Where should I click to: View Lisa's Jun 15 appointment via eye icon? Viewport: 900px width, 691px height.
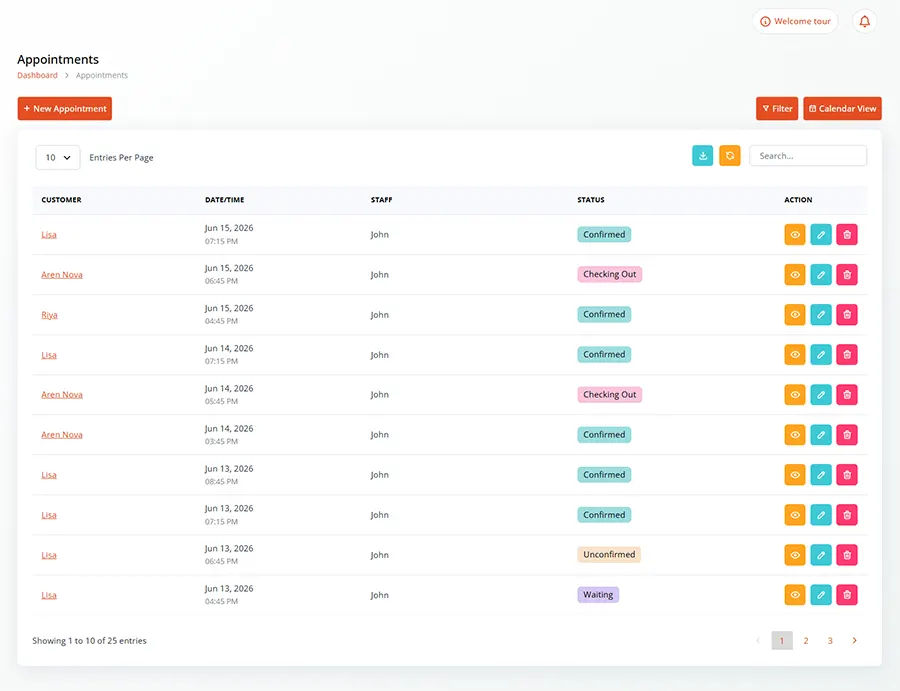pos(795,234)
